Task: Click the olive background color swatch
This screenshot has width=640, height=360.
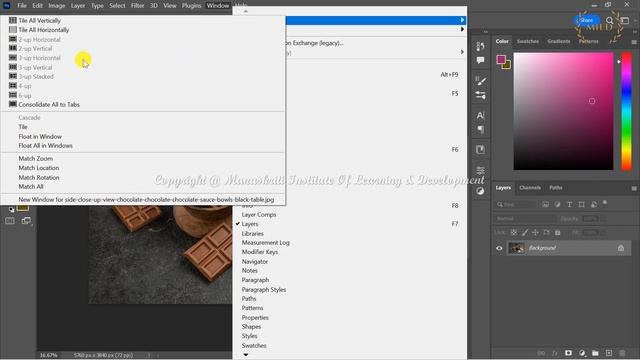Action: [507, 65]
